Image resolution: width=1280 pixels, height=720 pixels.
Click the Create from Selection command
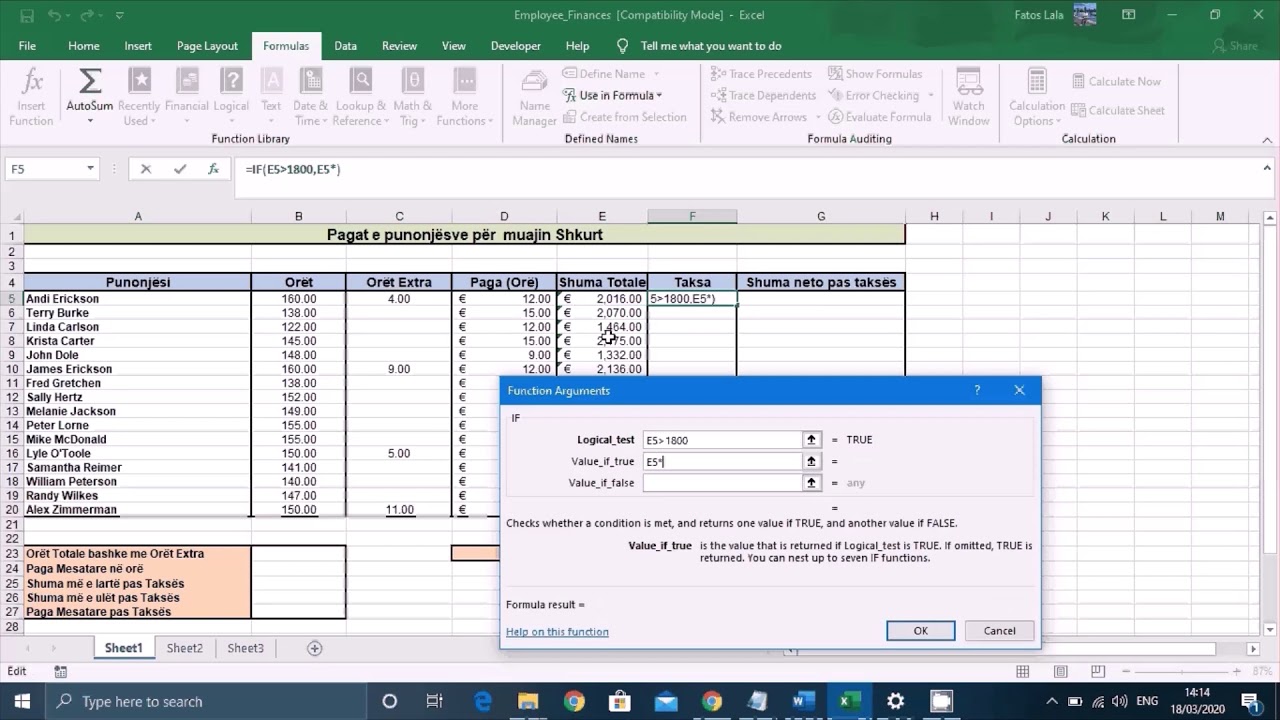[623, 117]
